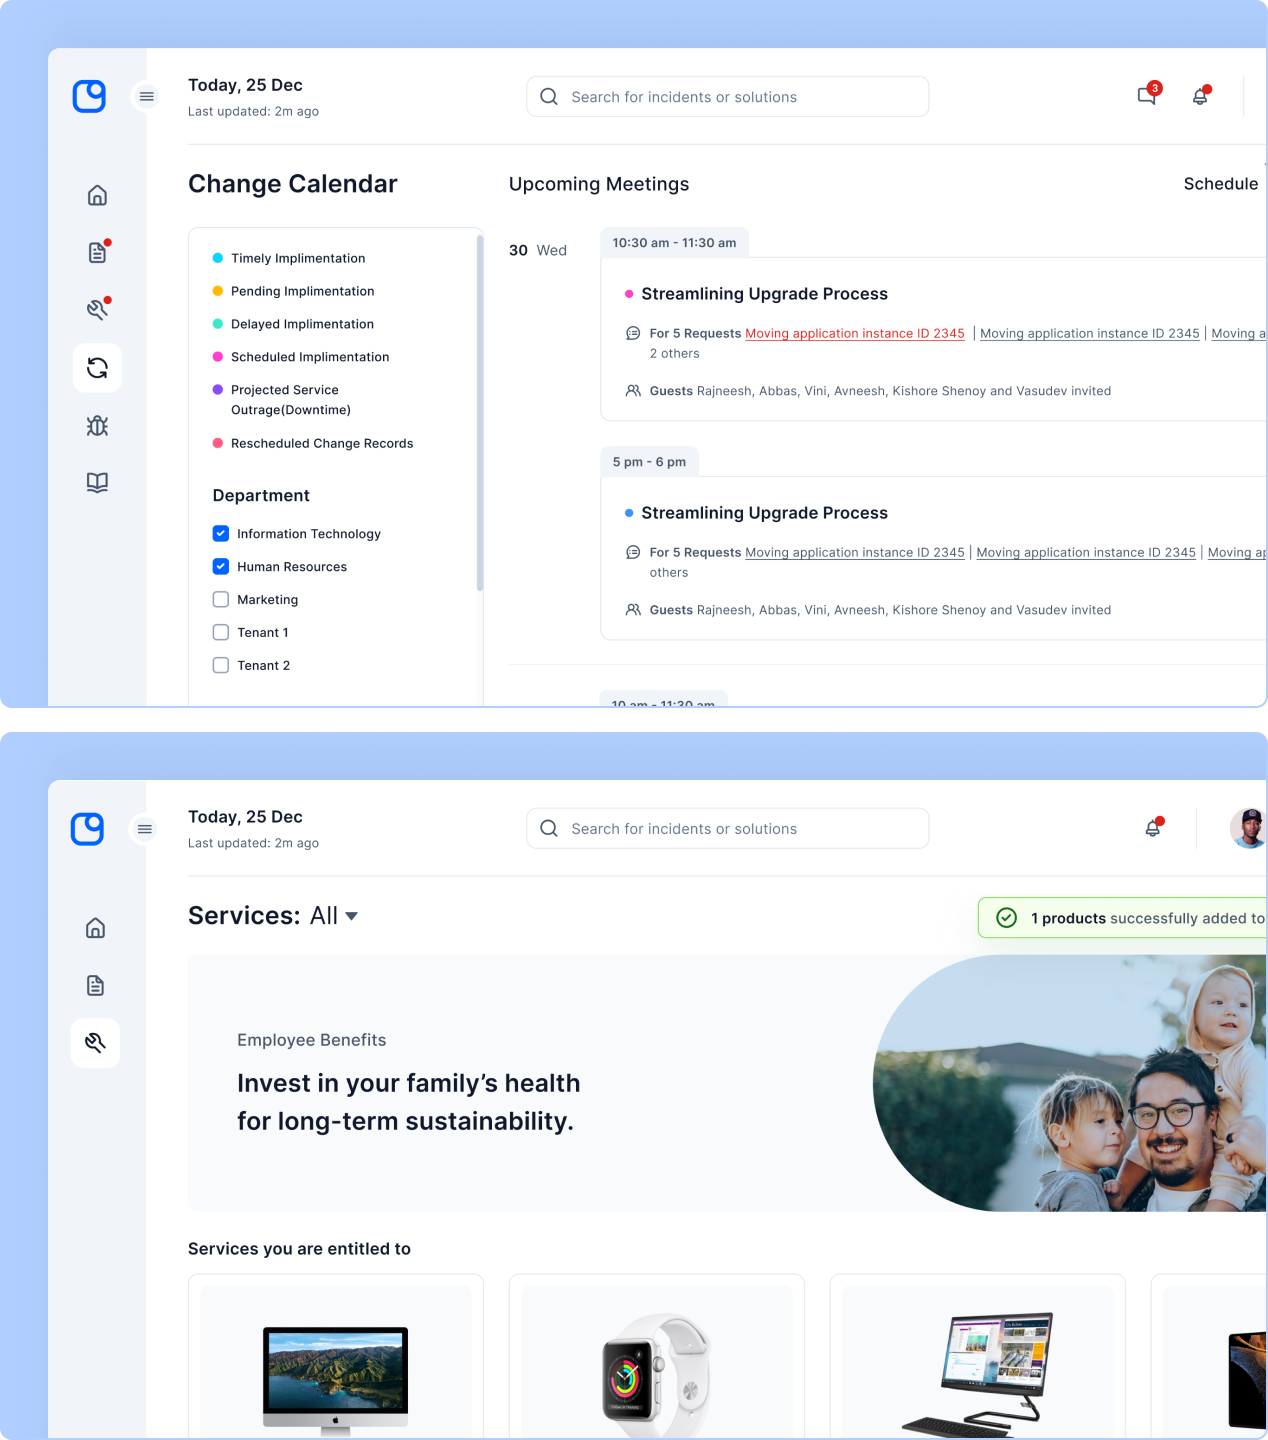Click search magnifier icon in Change Calendar window
1268x1440 pixels.
[549, 97]
